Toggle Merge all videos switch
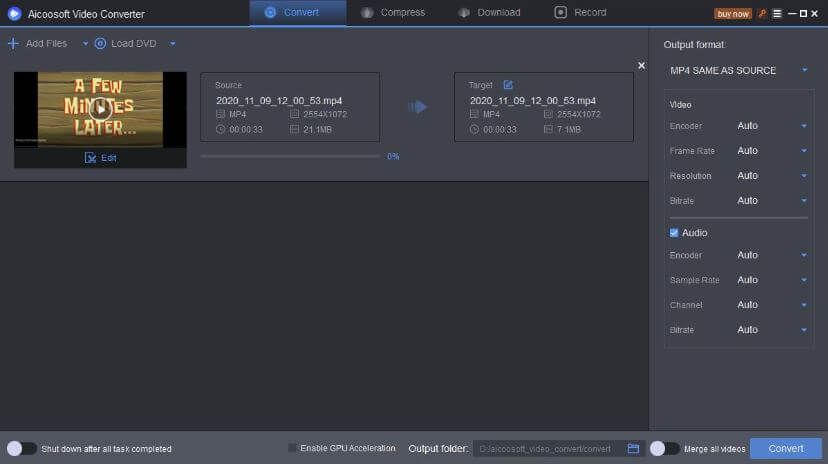Screen dimensions: 828x465 point(664,449)
